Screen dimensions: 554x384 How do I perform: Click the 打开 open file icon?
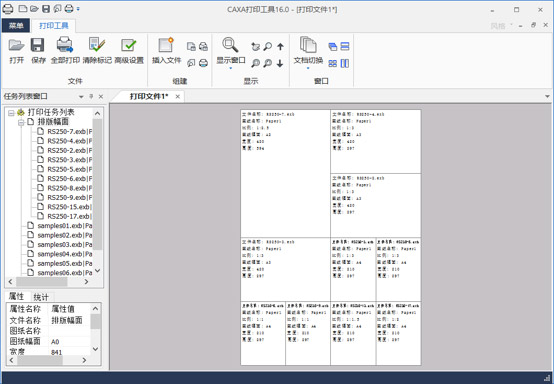[x=16, y=45]
